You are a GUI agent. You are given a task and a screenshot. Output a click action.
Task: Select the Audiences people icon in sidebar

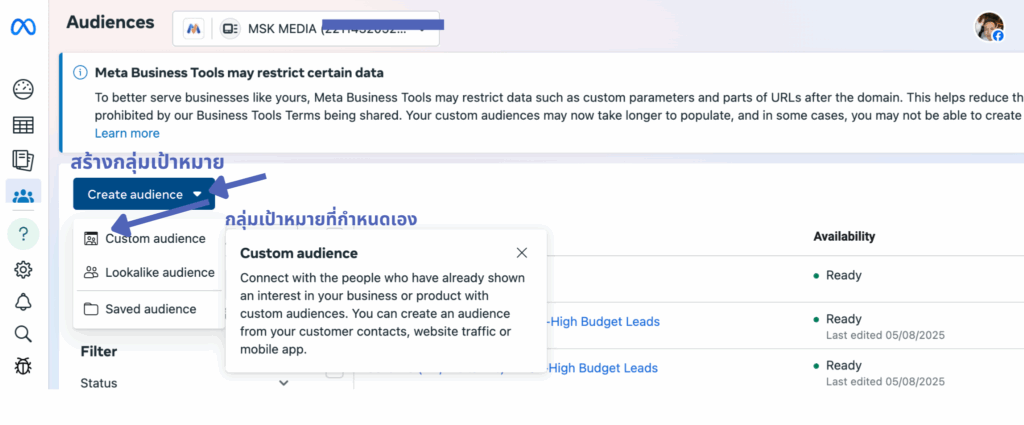24,195
